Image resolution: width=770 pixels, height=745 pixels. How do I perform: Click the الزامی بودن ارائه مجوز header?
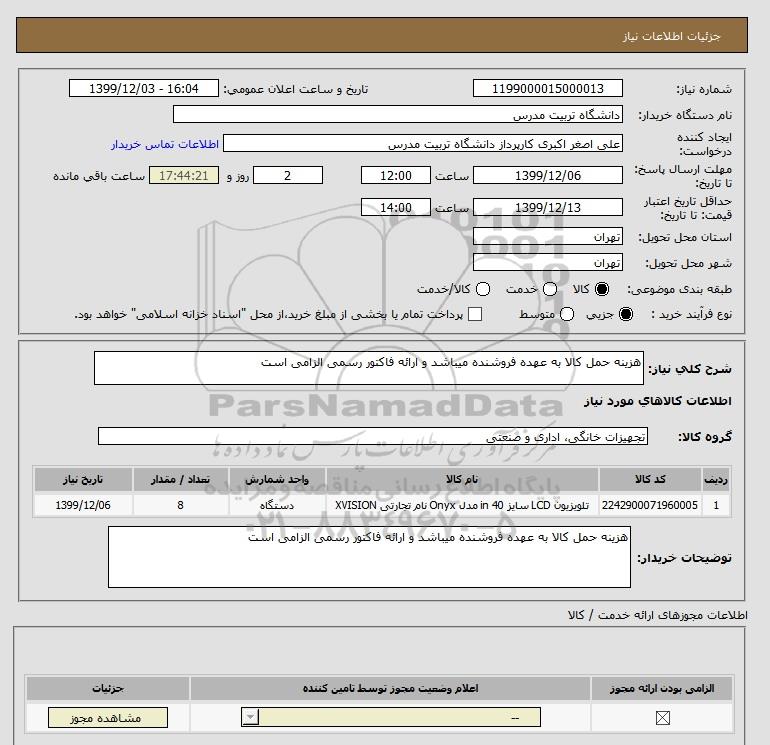[x=661, y=689]
